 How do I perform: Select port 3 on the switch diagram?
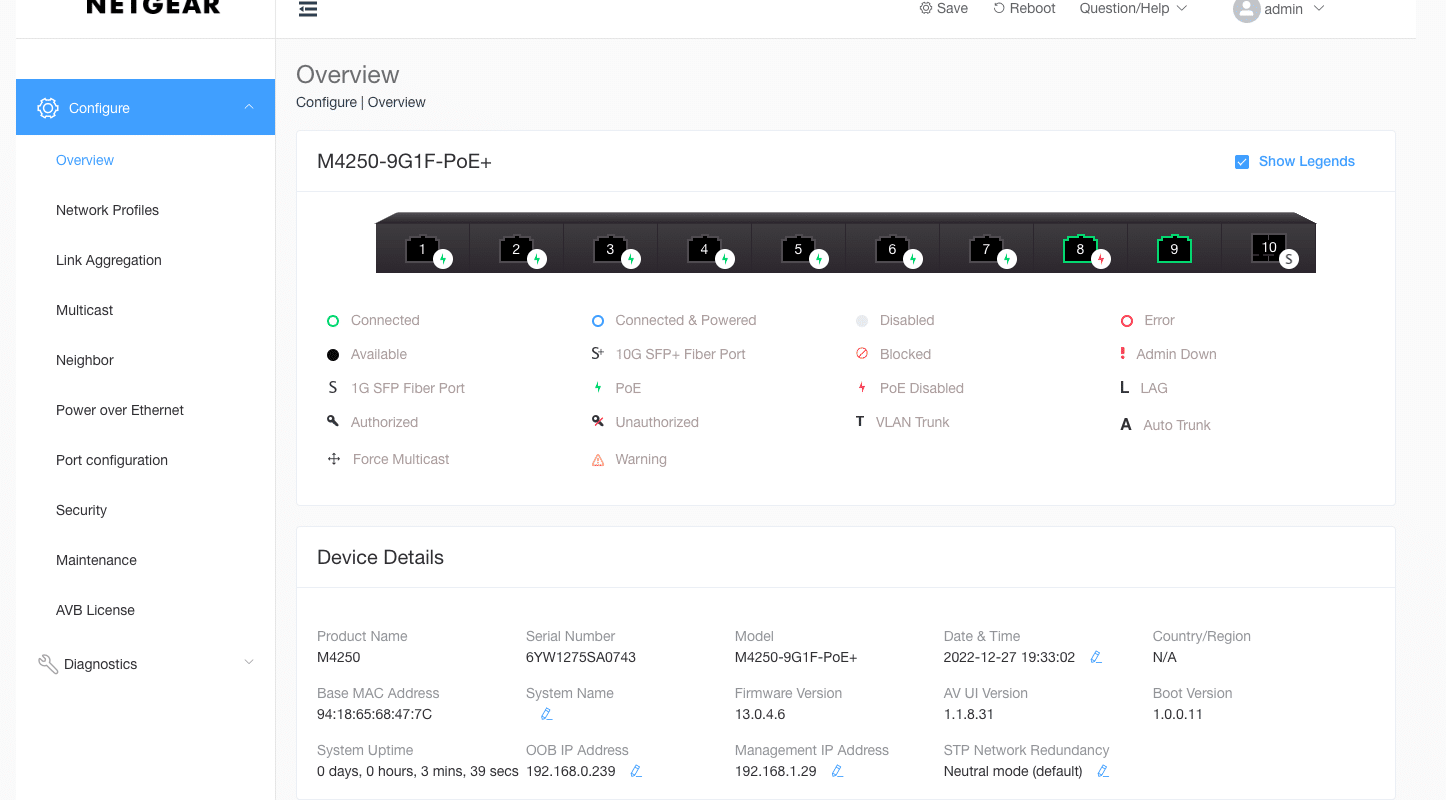click(x=610, y=249)
